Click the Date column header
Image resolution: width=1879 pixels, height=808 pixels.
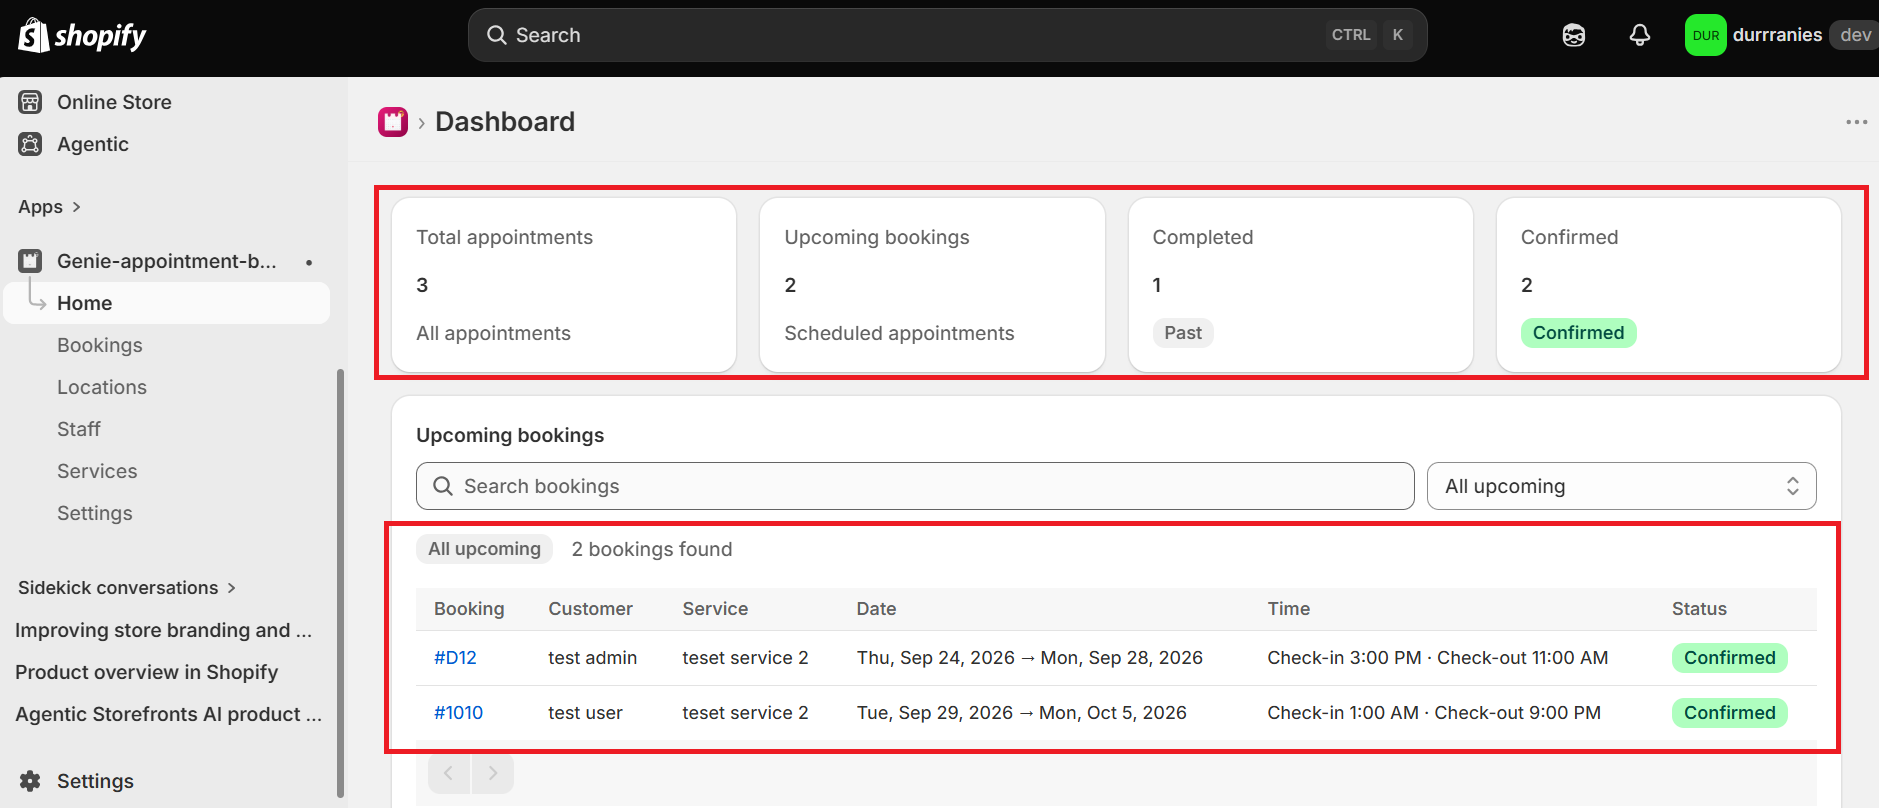click(876, 609)
